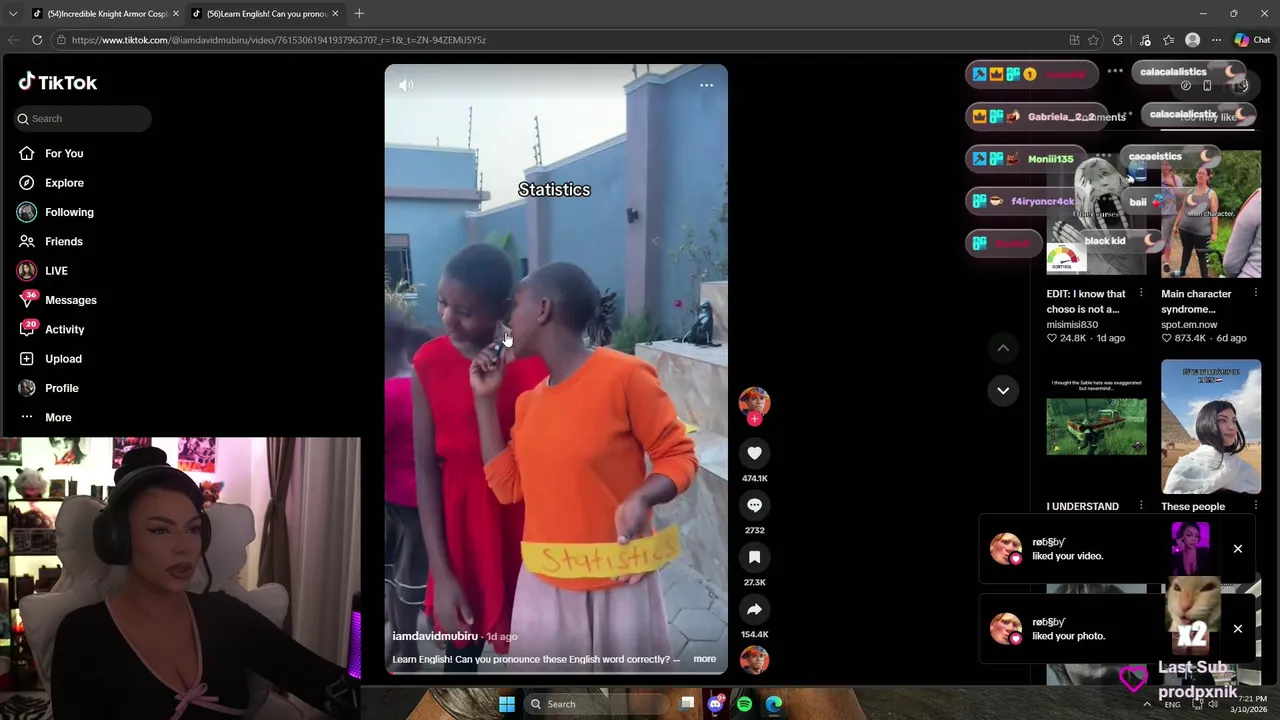Open 'I UNDERSTAND' video thumbnail
The image size is (1280, 720).
[x=1096, y=427]
